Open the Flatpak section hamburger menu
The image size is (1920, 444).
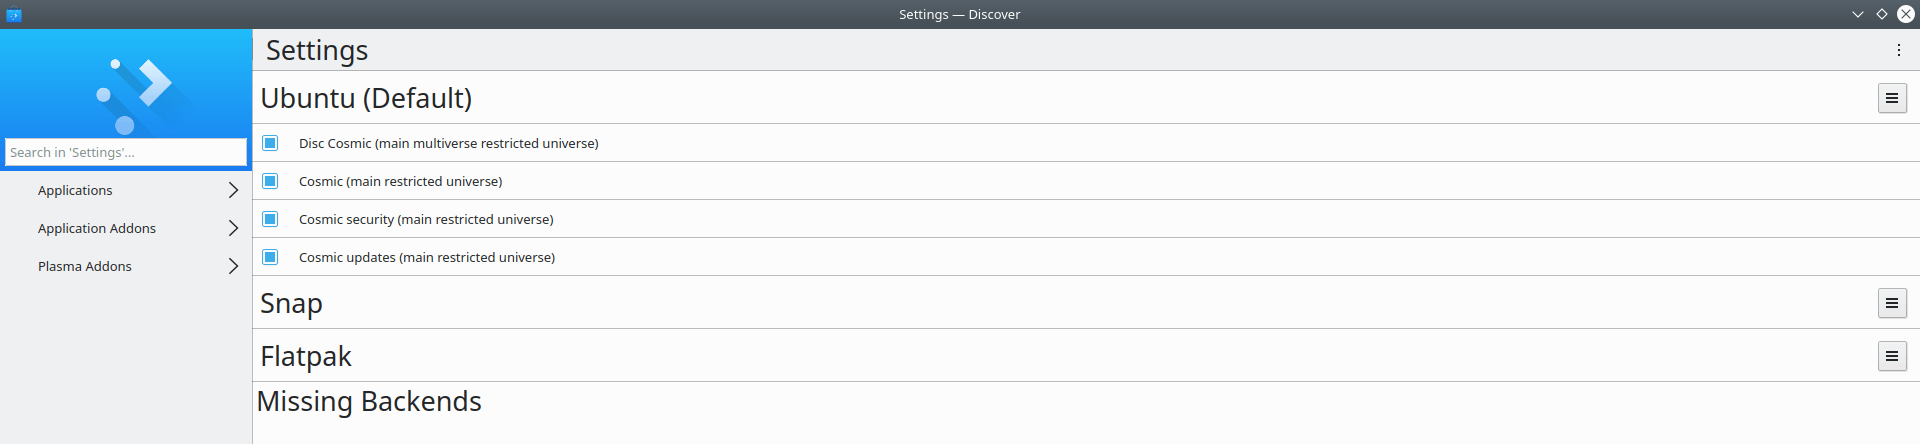point(1892,356)
